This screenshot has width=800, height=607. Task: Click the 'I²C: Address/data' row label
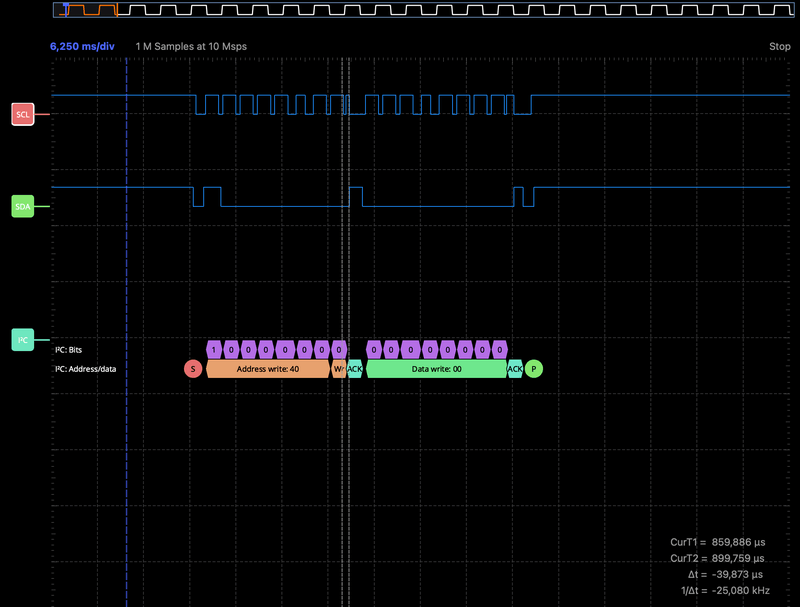86,369
